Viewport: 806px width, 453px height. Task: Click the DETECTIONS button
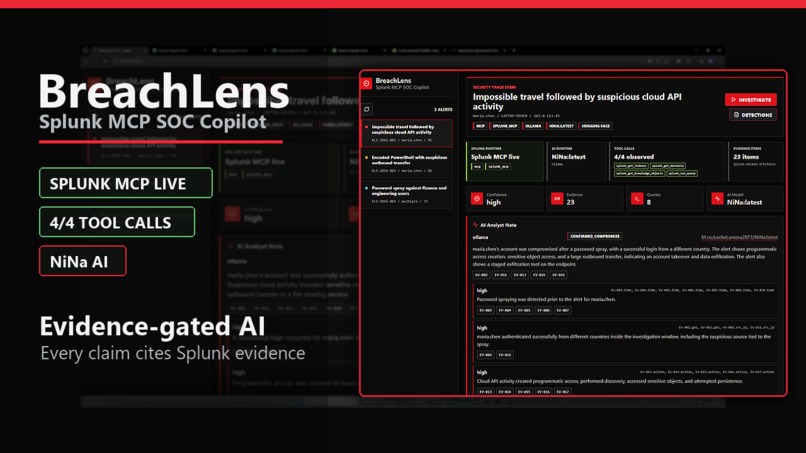pyautogui.click(x=753, y=115)
